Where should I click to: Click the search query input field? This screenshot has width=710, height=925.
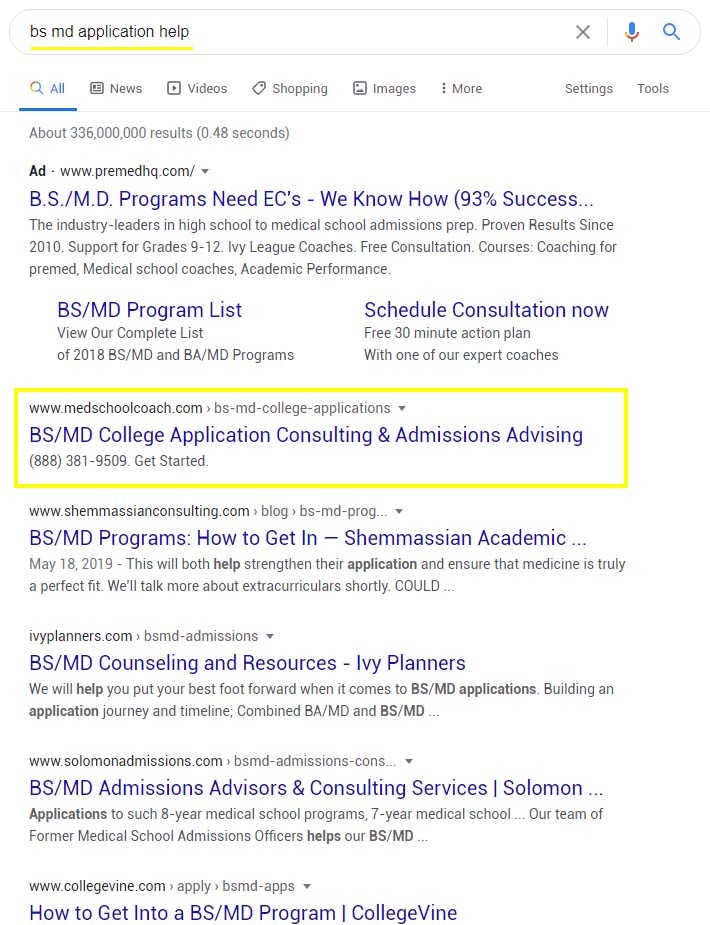300,32
